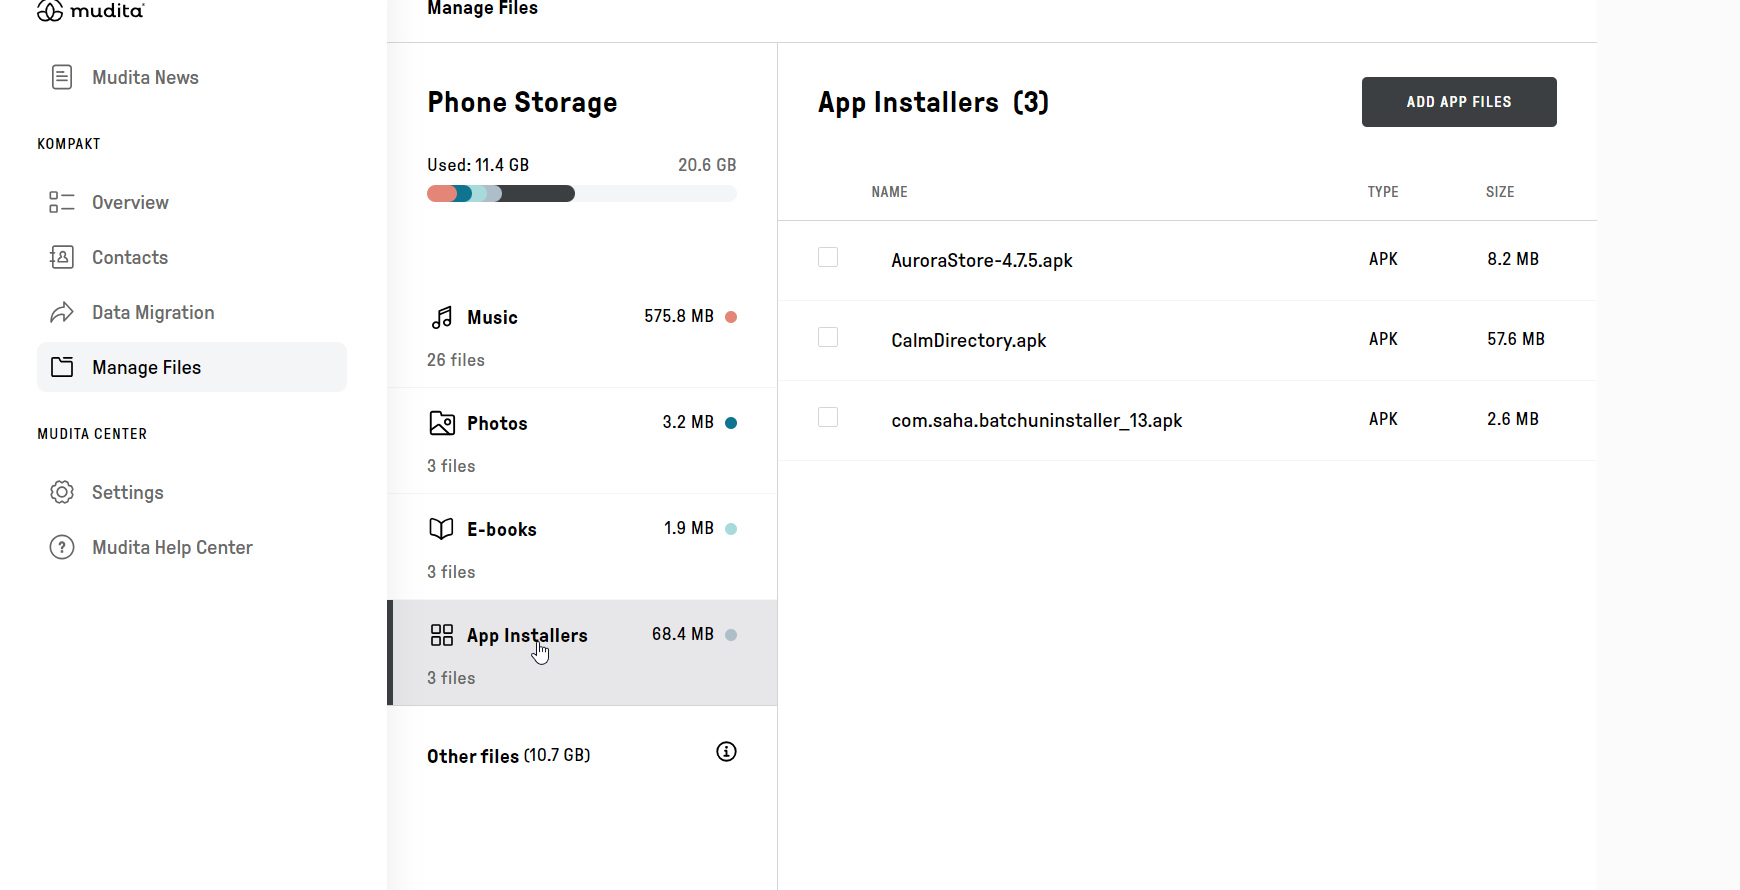The height and width of the screenshot is (890, 1740).
Task: Check the CalmDirectory.apk checkbox
Action: tap(828, 337)
